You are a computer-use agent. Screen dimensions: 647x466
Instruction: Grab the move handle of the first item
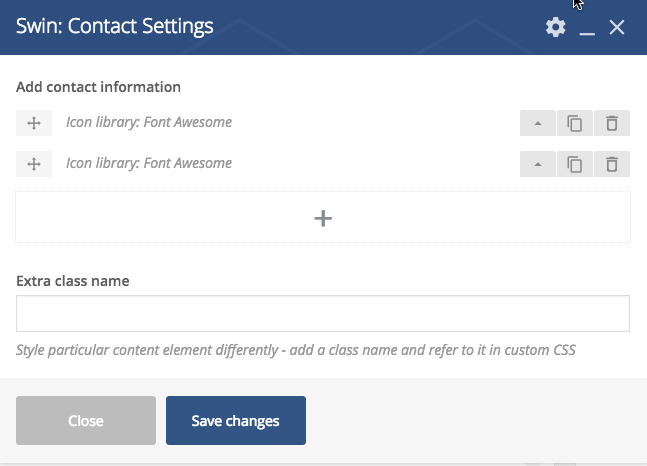[34, 123]
